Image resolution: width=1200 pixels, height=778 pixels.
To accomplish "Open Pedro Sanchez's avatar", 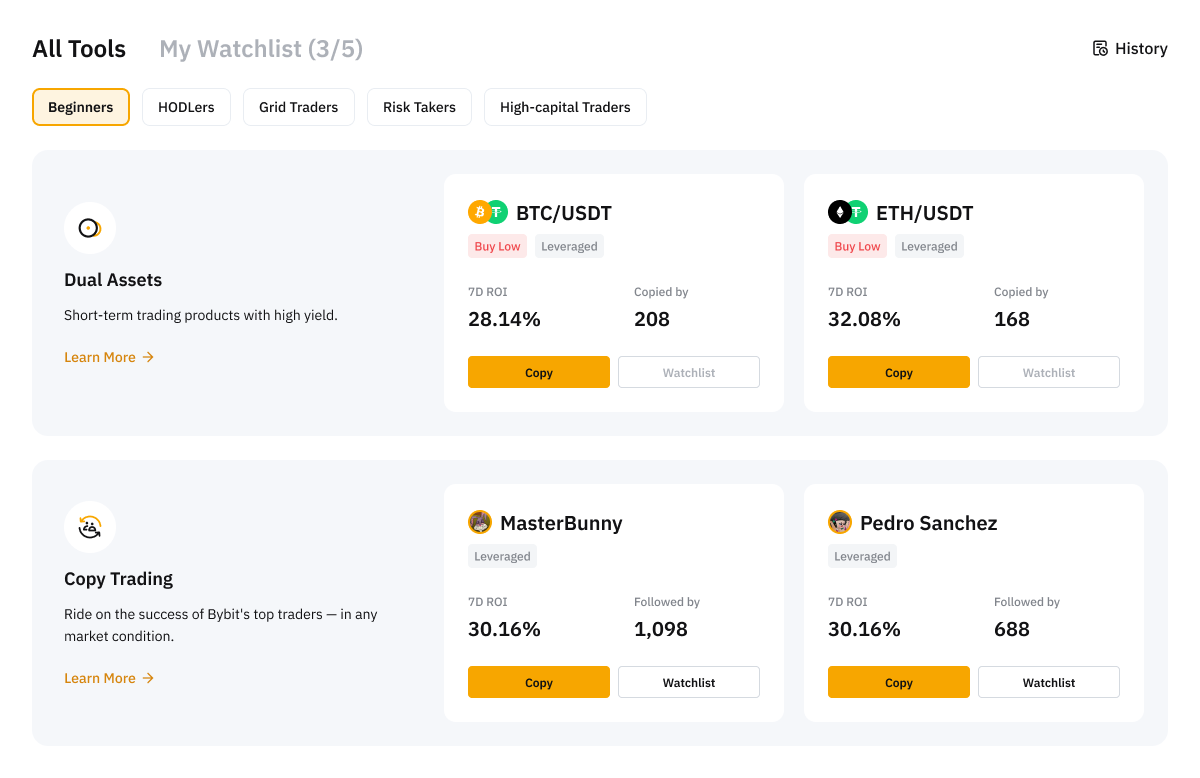I will pos(840,522).
